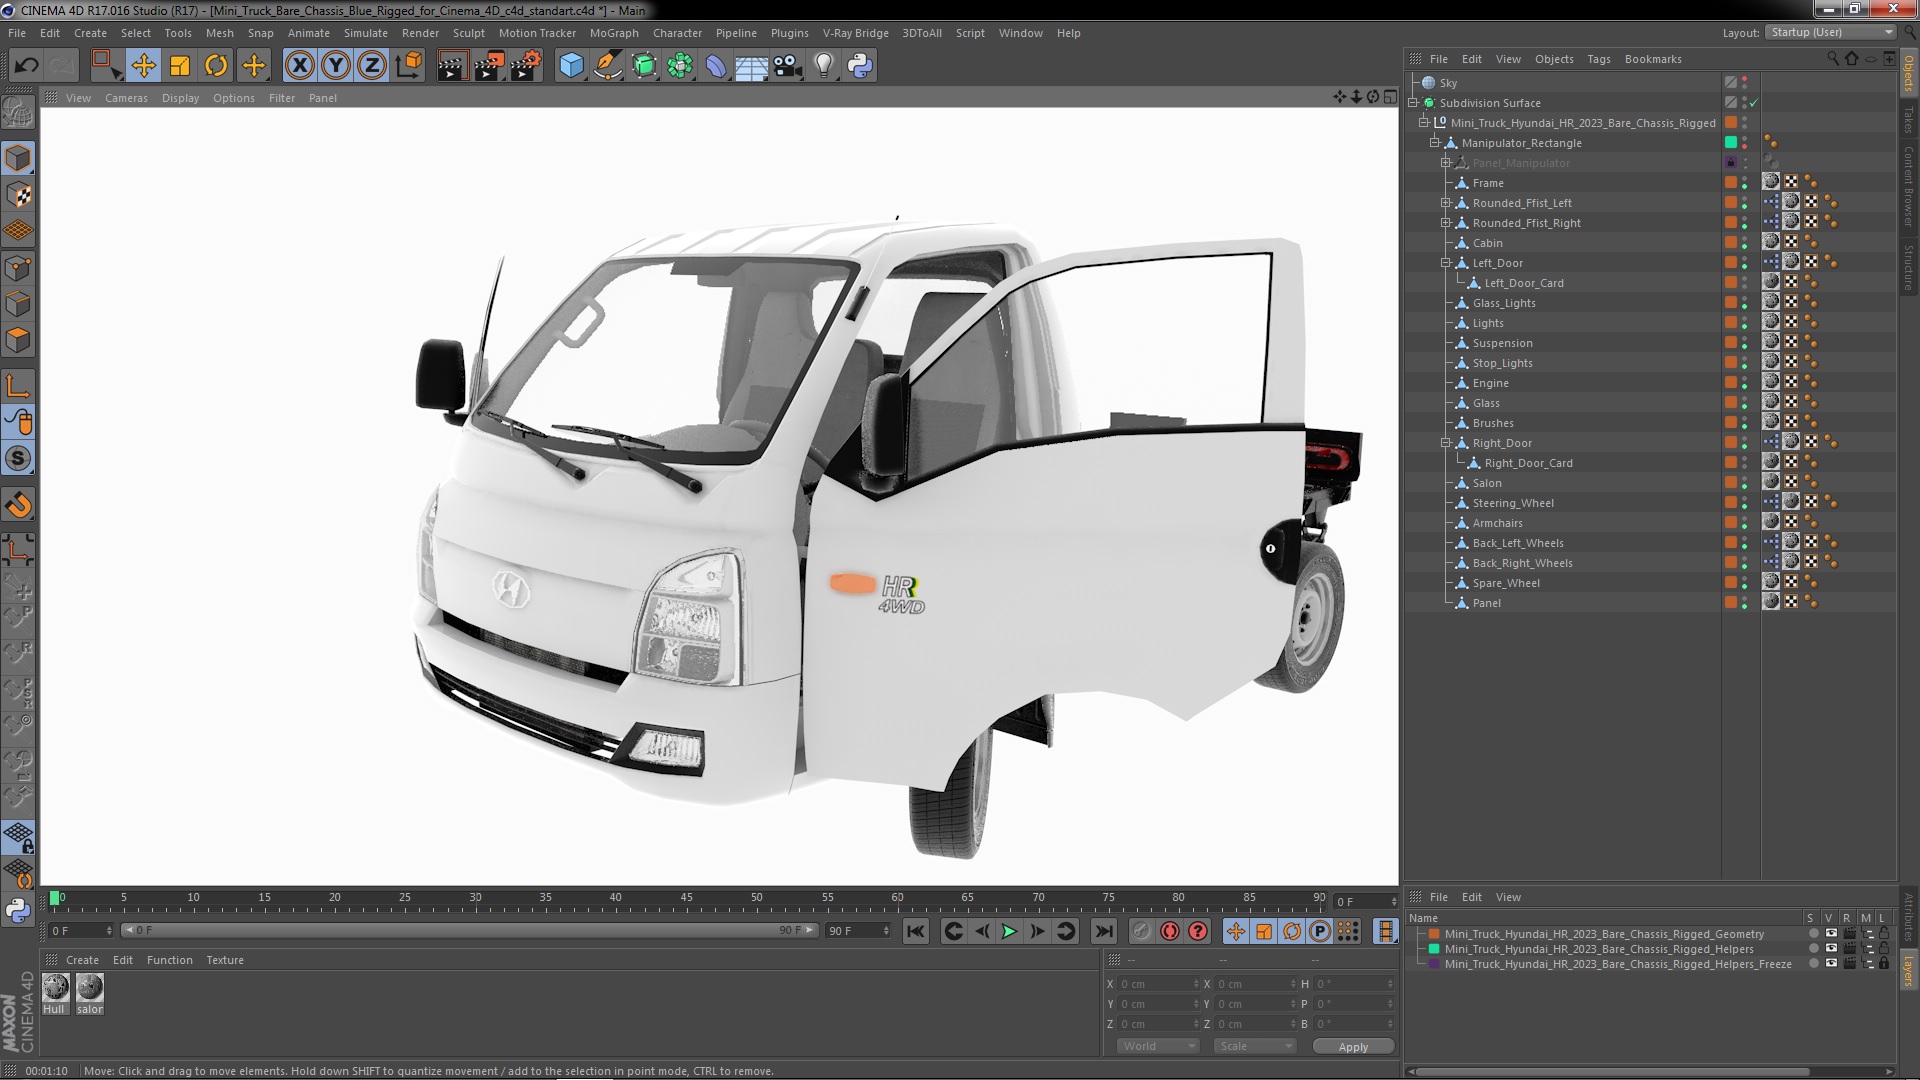
Task: Switch to Texture mode in left palette
Action: (18, 195)
